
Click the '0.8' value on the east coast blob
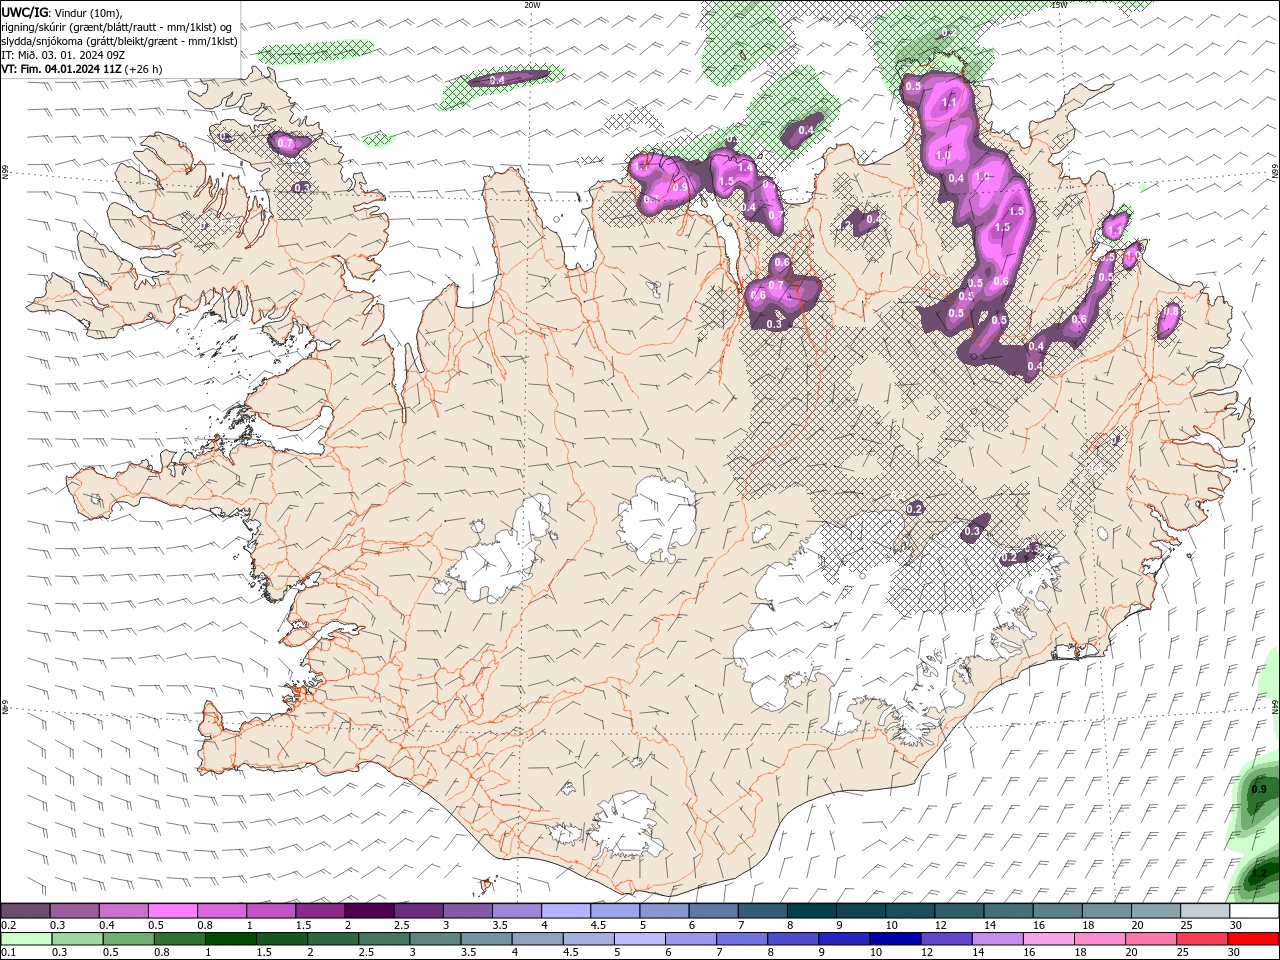coord(1171,312)
